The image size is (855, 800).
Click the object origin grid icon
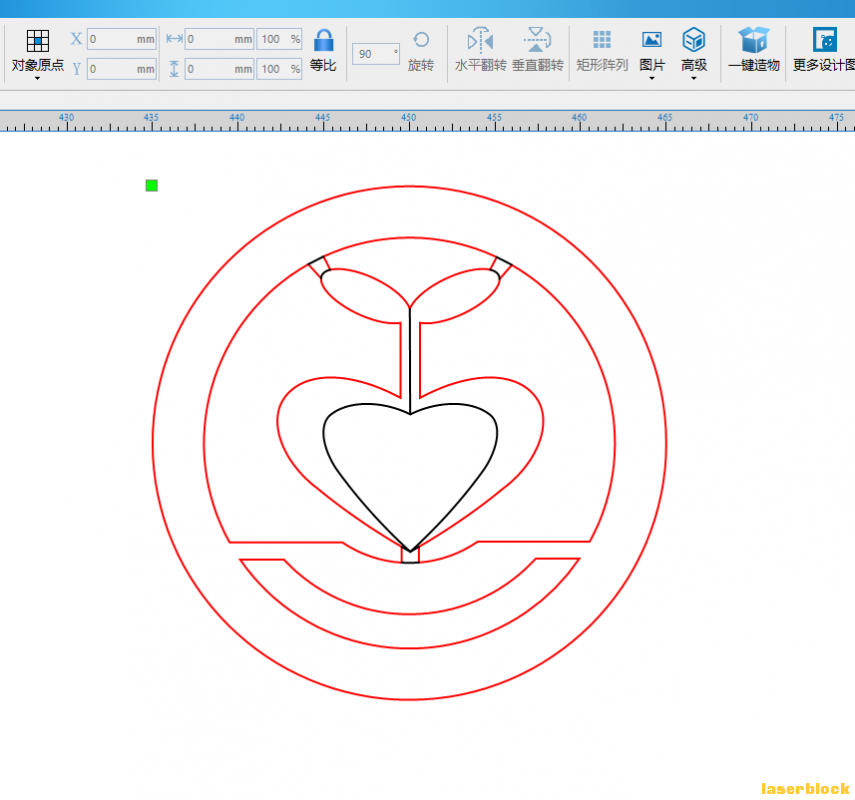[x=38, y=41]
